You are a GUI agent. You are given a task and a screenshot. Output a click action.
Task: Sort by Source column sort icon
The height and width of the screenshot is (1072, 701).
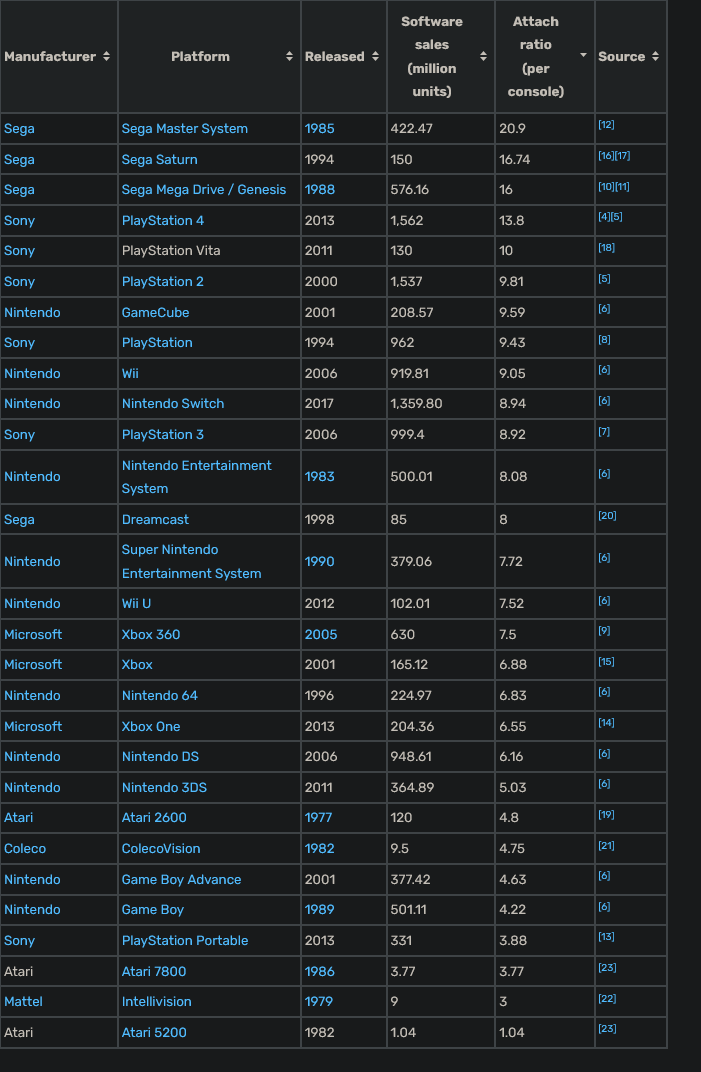point(655,57)
